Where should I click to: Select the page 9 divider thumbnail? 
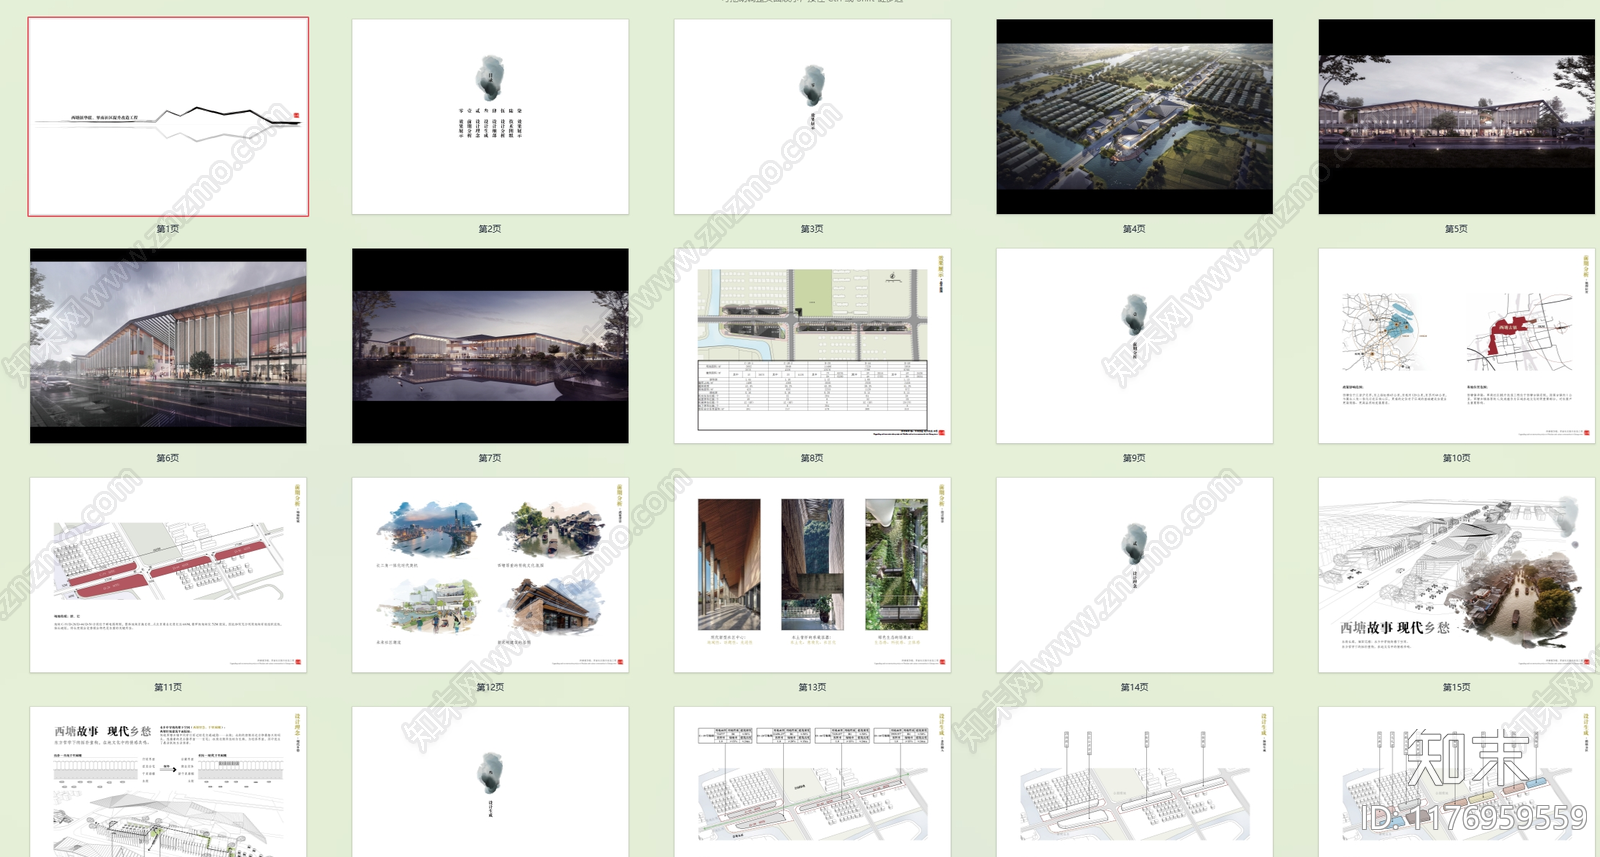1134,346
